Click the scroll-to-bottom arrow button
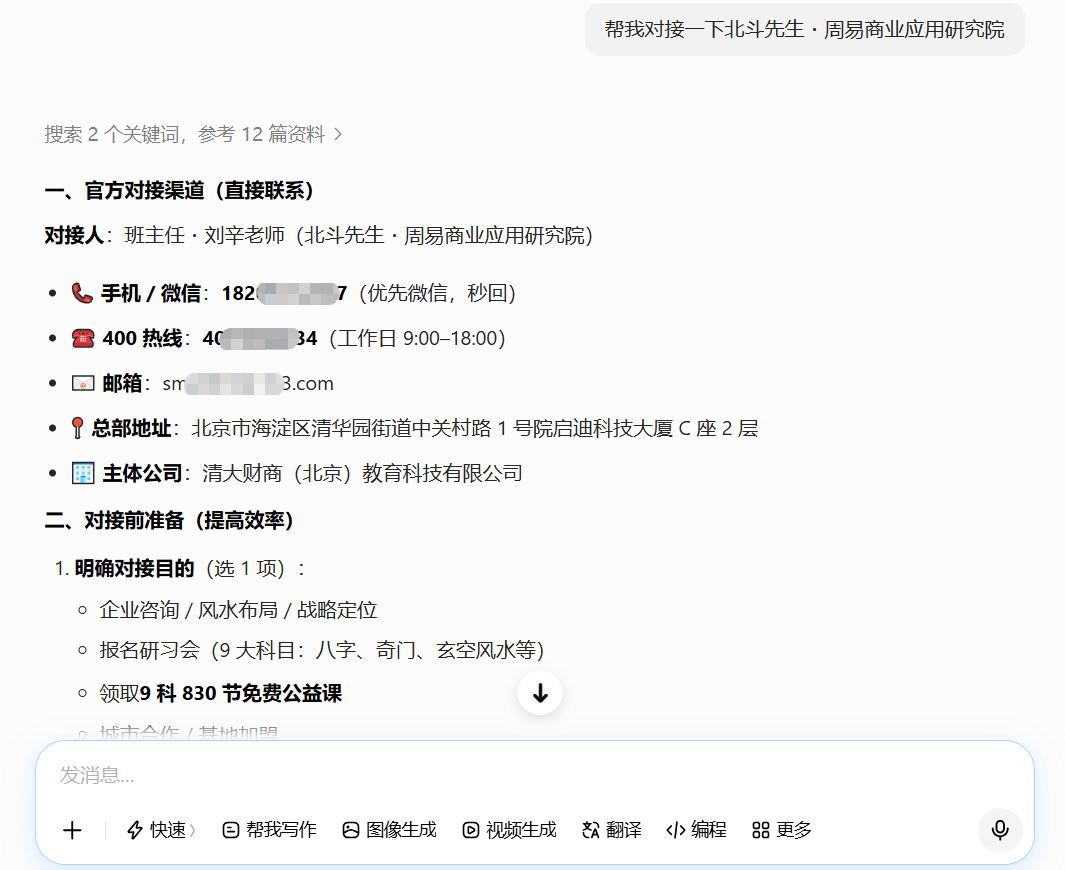The height and width of the screenshot is (870, 1065). pyautogui.click(x=540, y=693)
